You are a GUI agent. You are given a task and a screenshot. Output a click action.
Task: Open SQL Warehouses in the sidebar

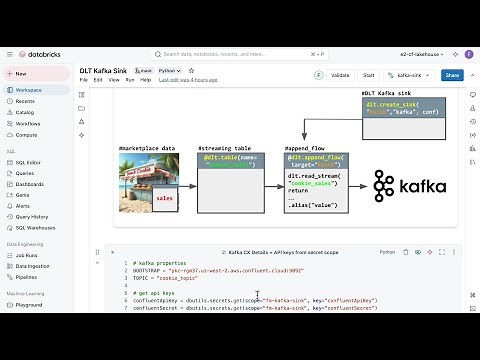pyautogui.click(x=36, y=228)
